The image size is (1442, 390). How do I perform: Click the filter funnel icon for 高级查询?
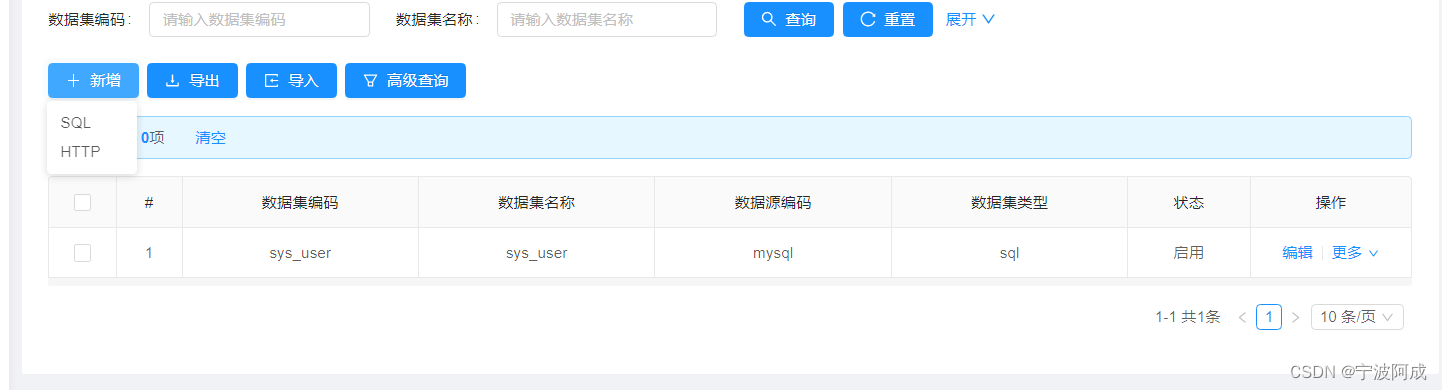tap(370, 81)
